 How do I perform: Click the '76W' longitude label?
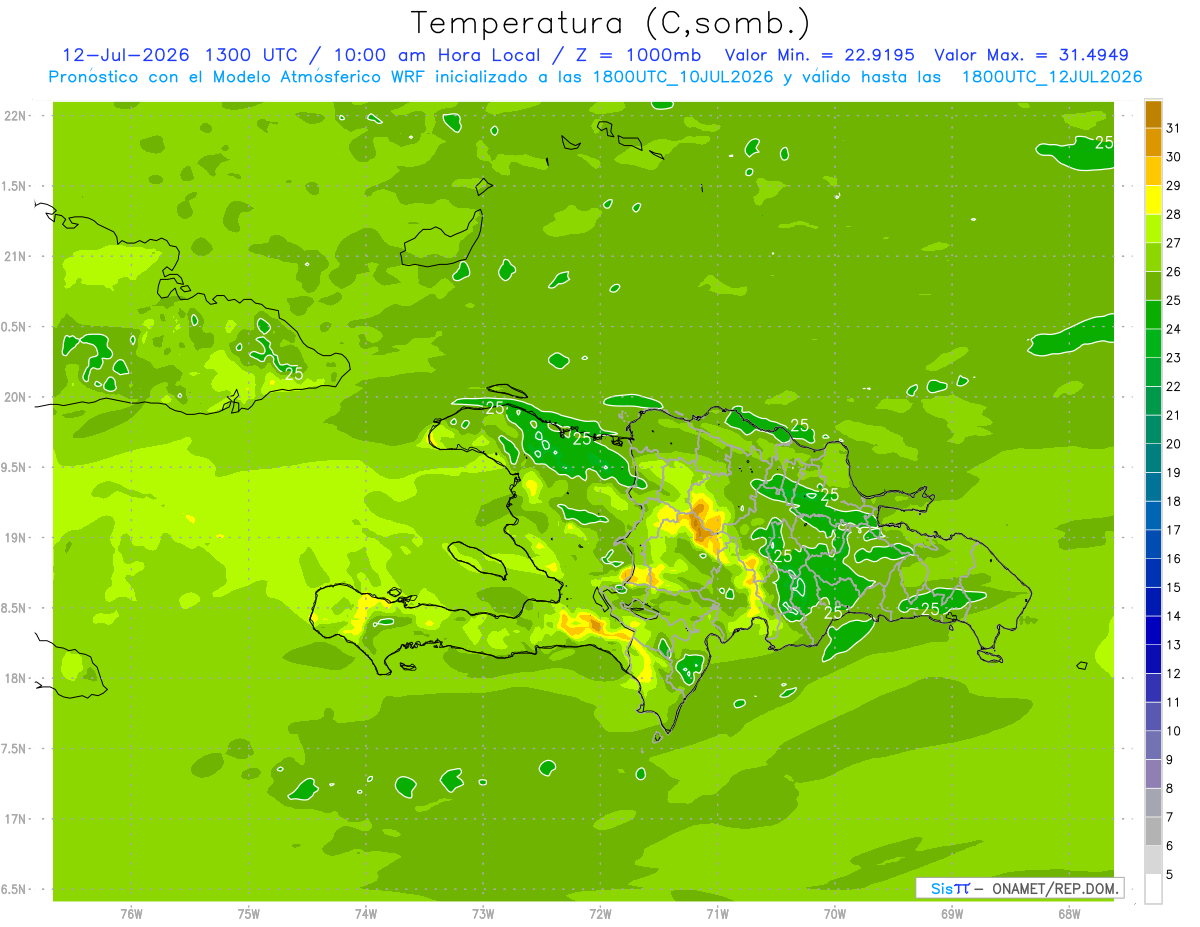[131, 914]
